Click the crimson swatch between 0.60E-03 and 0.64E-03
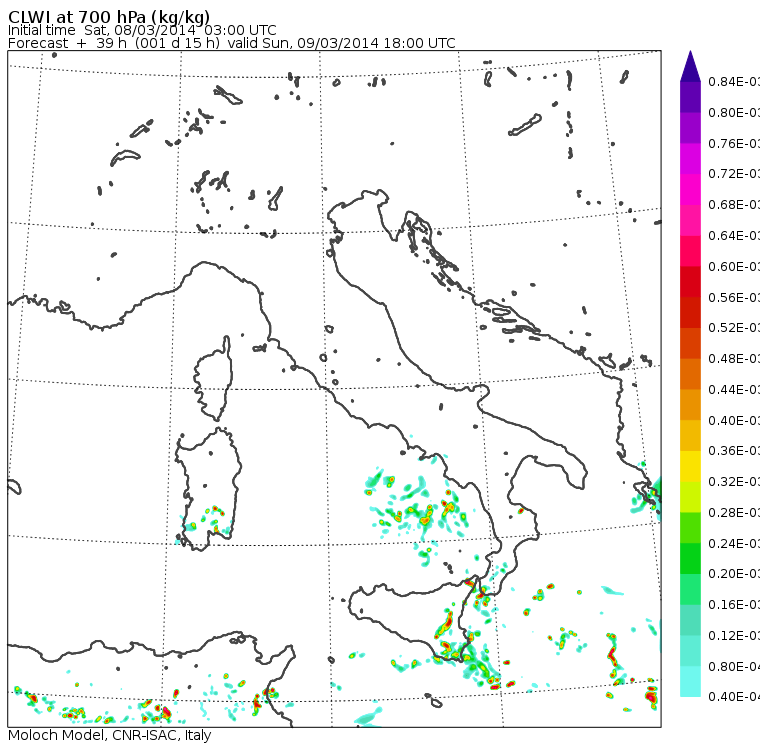 coord(690,251)
